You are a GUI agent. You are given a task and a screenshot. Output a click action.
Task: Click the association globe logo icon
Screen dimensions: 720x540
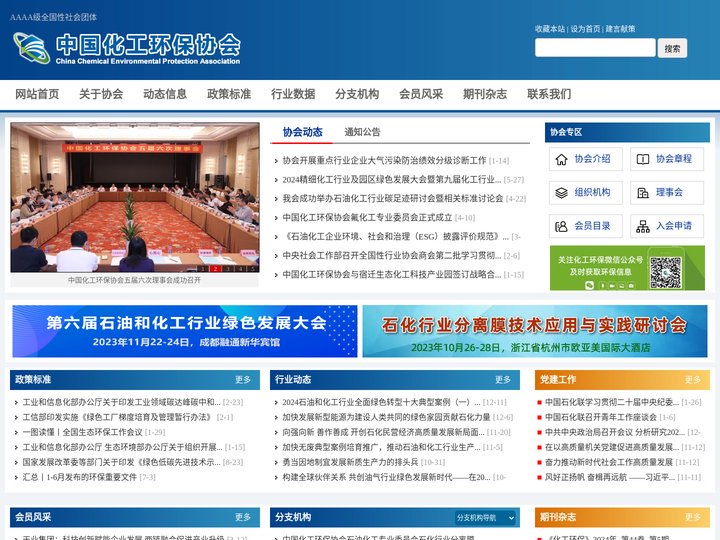click(x=32, y=48)
